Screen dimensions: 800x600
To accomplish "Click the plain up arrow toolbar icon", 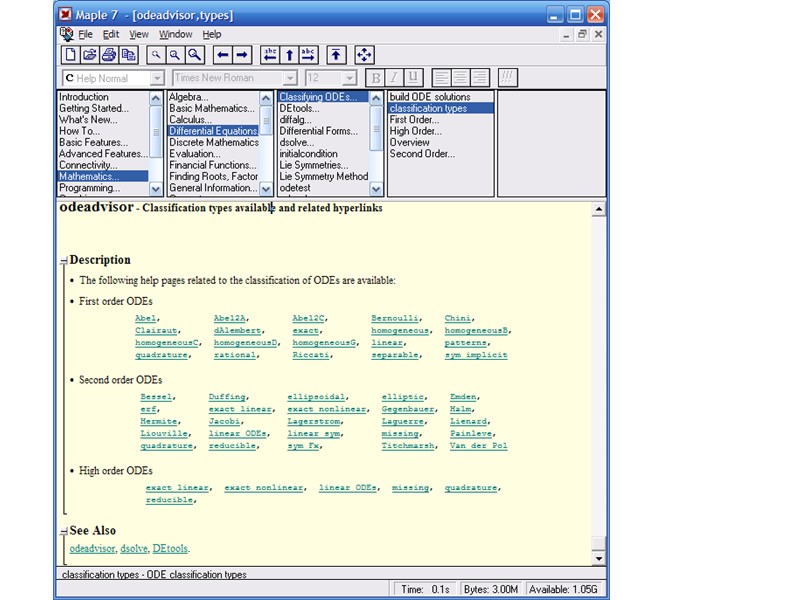I will coord(289,55).
